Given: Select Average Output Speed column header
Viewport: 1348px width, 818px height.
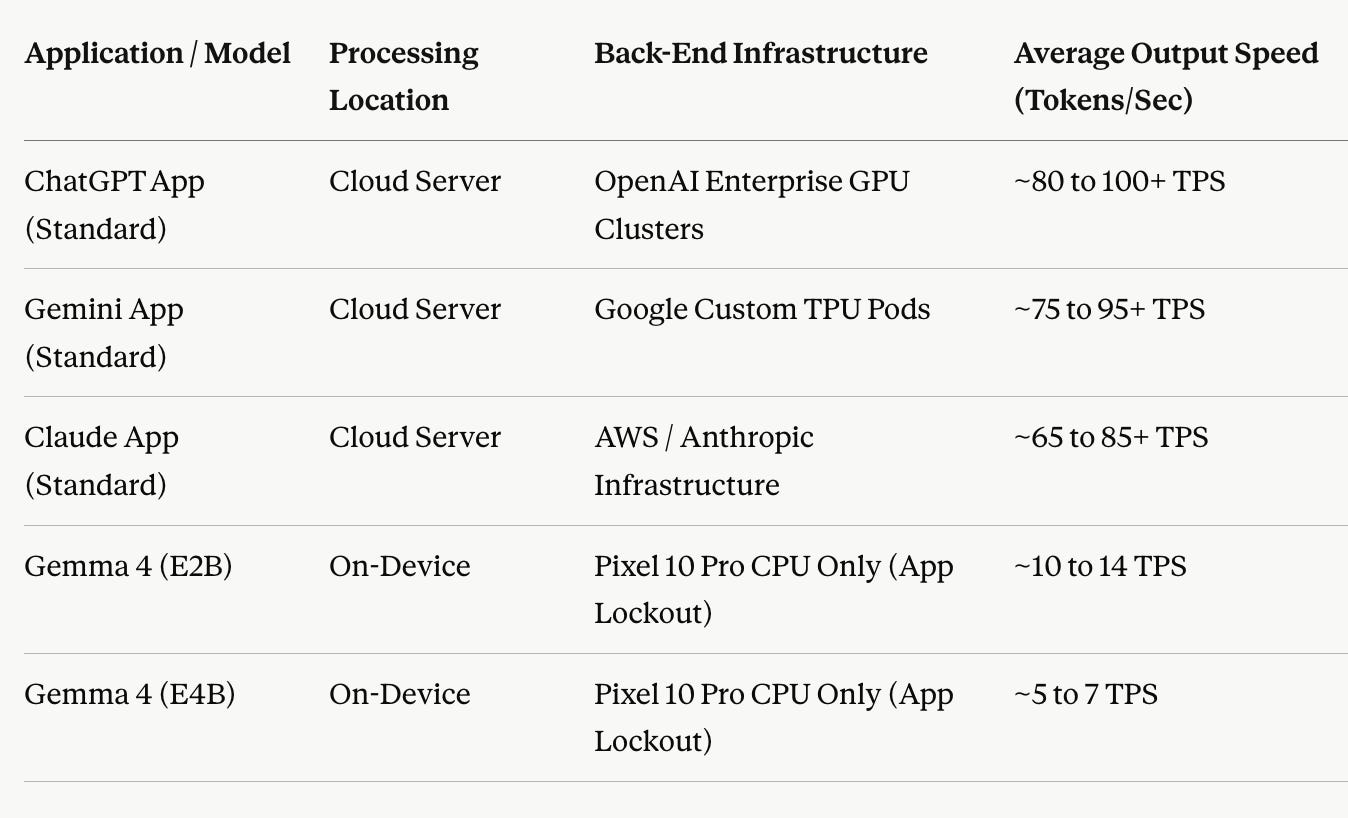Looking at the screenshot, I should tap(1166, 77).
